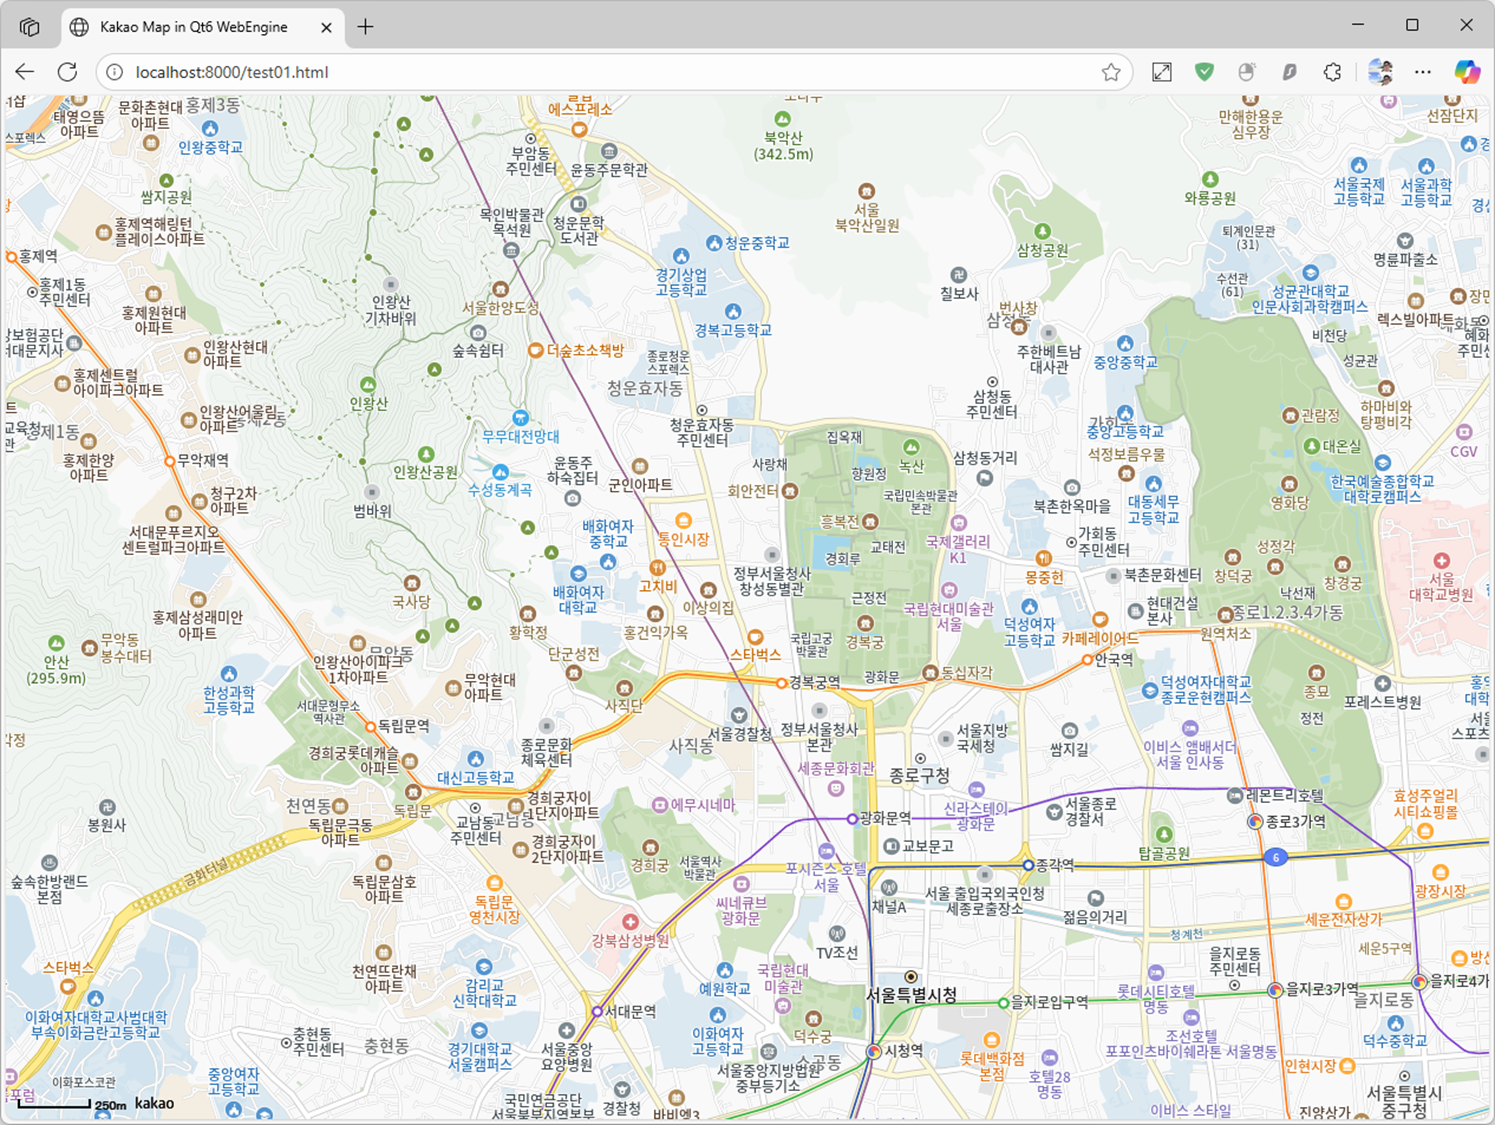
Task: Click the 광장시장 market icon
Action: pos(1440,873)
